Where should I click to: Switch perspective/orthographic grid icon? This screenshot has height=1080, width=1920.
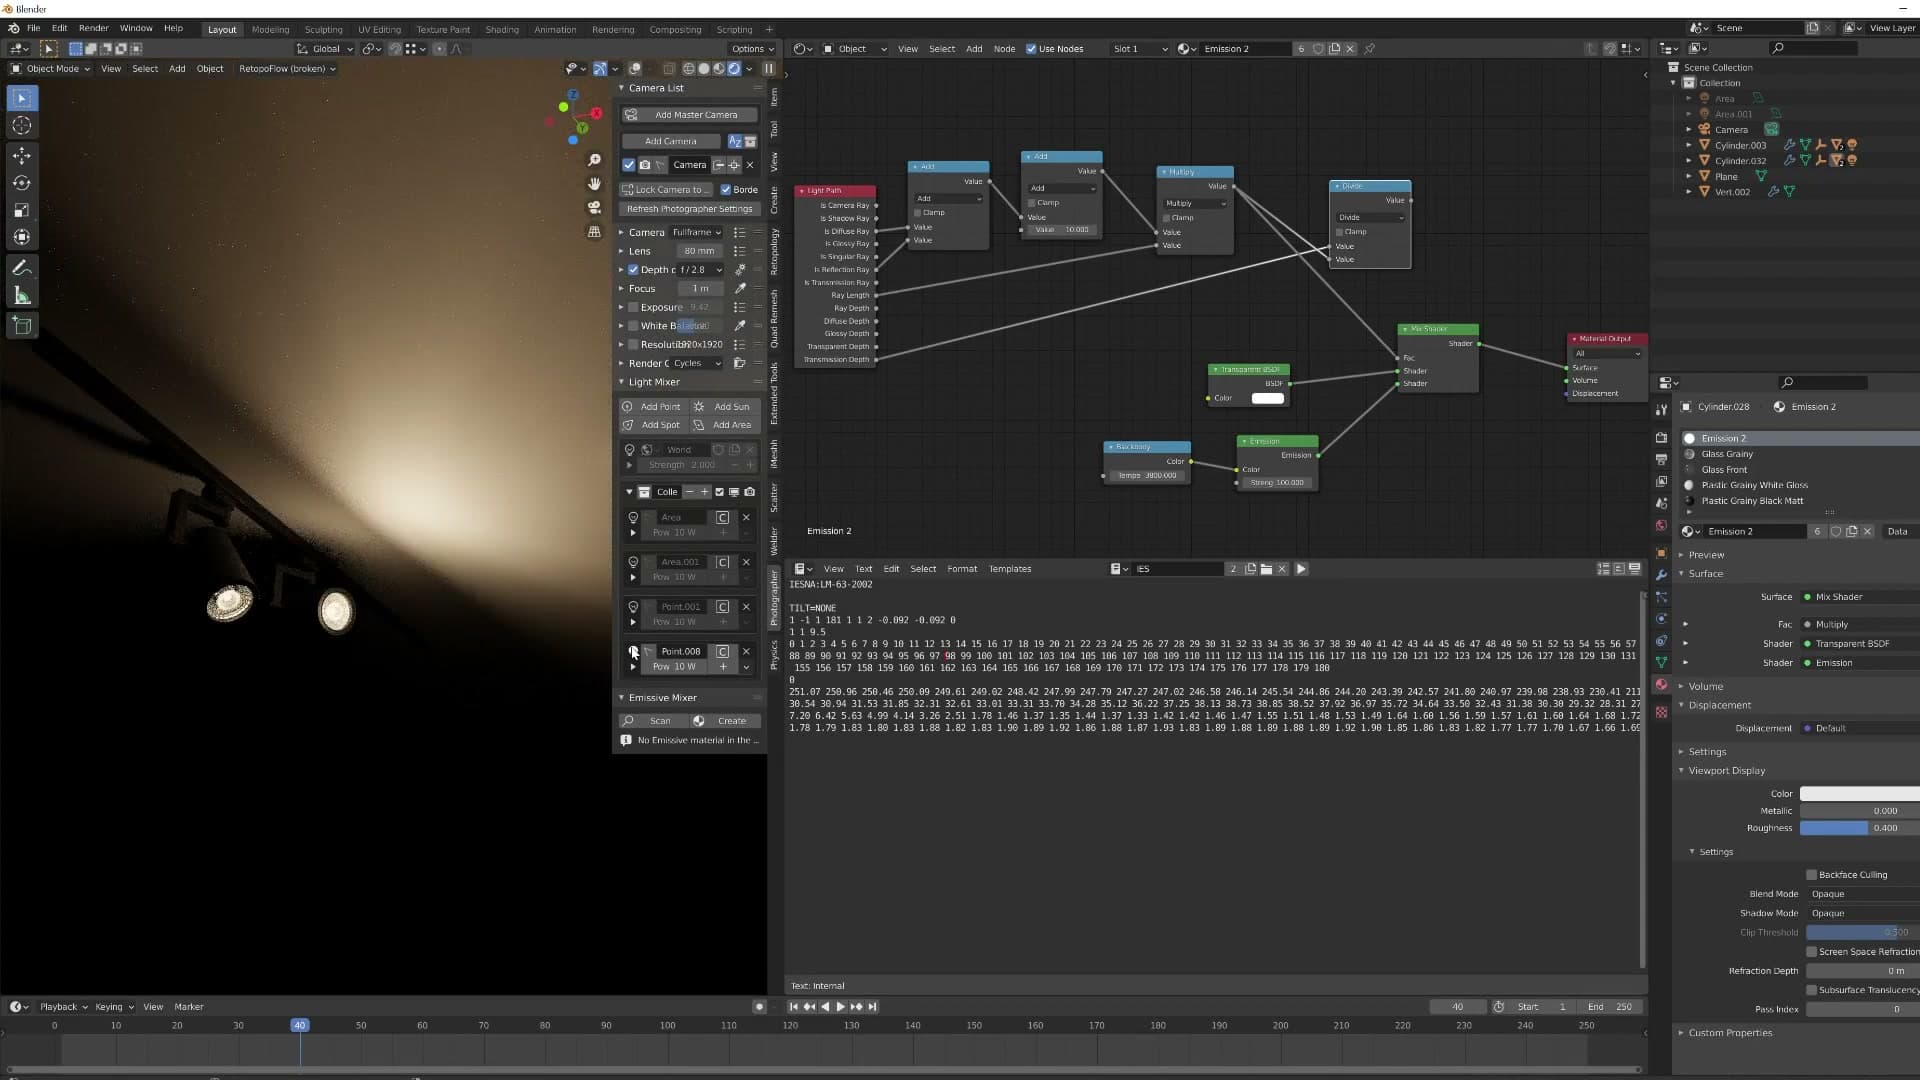594,232
